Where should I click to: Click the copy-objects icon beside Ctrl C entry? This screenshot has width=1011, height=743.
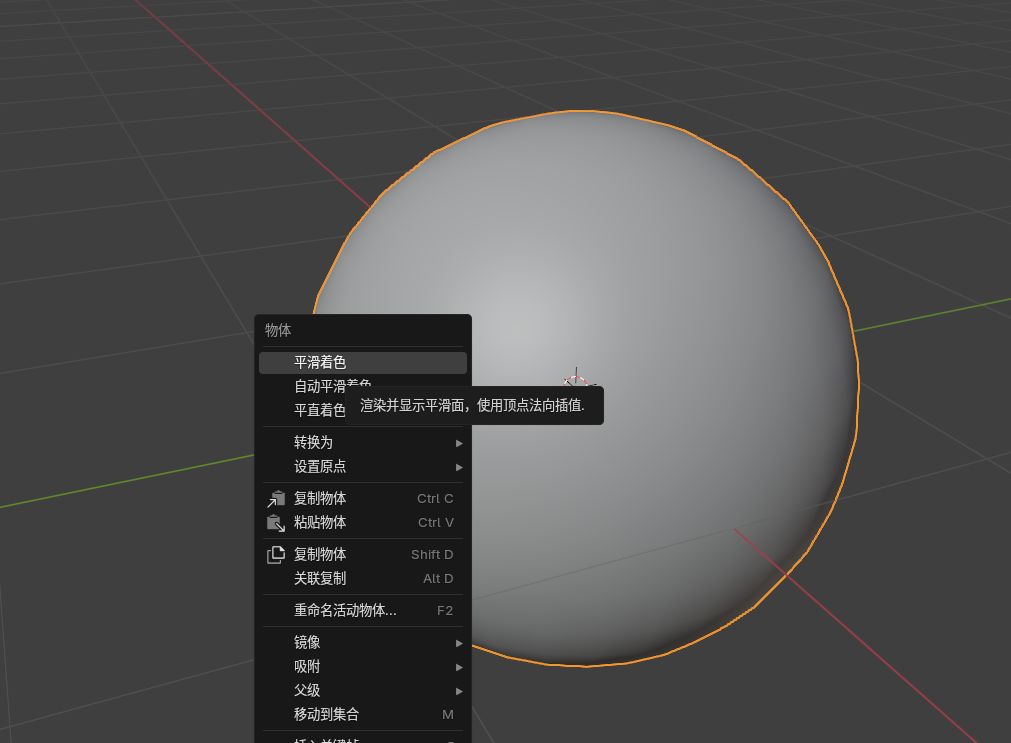[x=276, y=499]
